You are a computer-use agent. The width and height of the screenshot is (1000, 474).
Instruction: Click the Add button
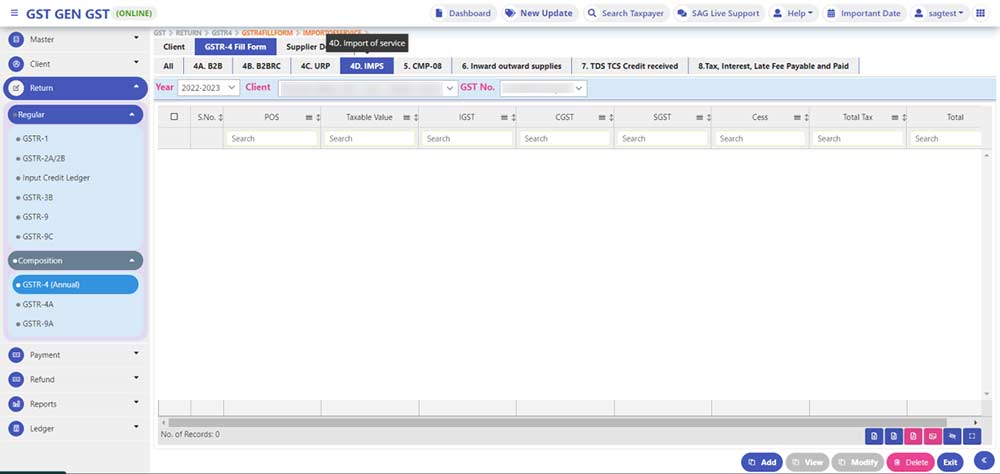(x=761, y=462)
